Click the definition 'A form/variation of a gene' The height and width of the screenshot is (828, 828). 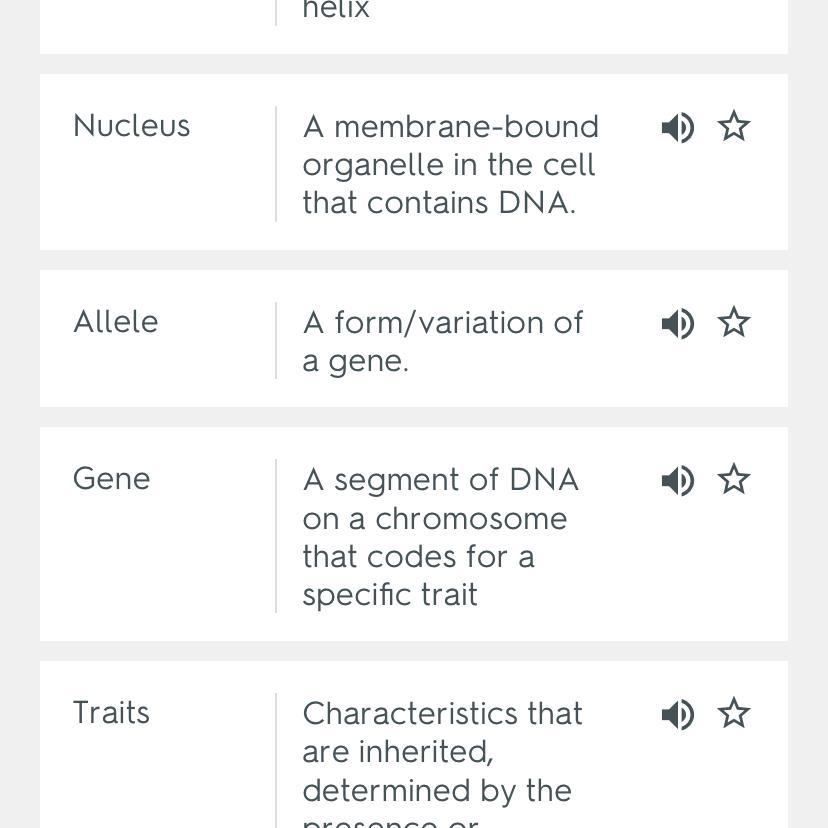442,341
